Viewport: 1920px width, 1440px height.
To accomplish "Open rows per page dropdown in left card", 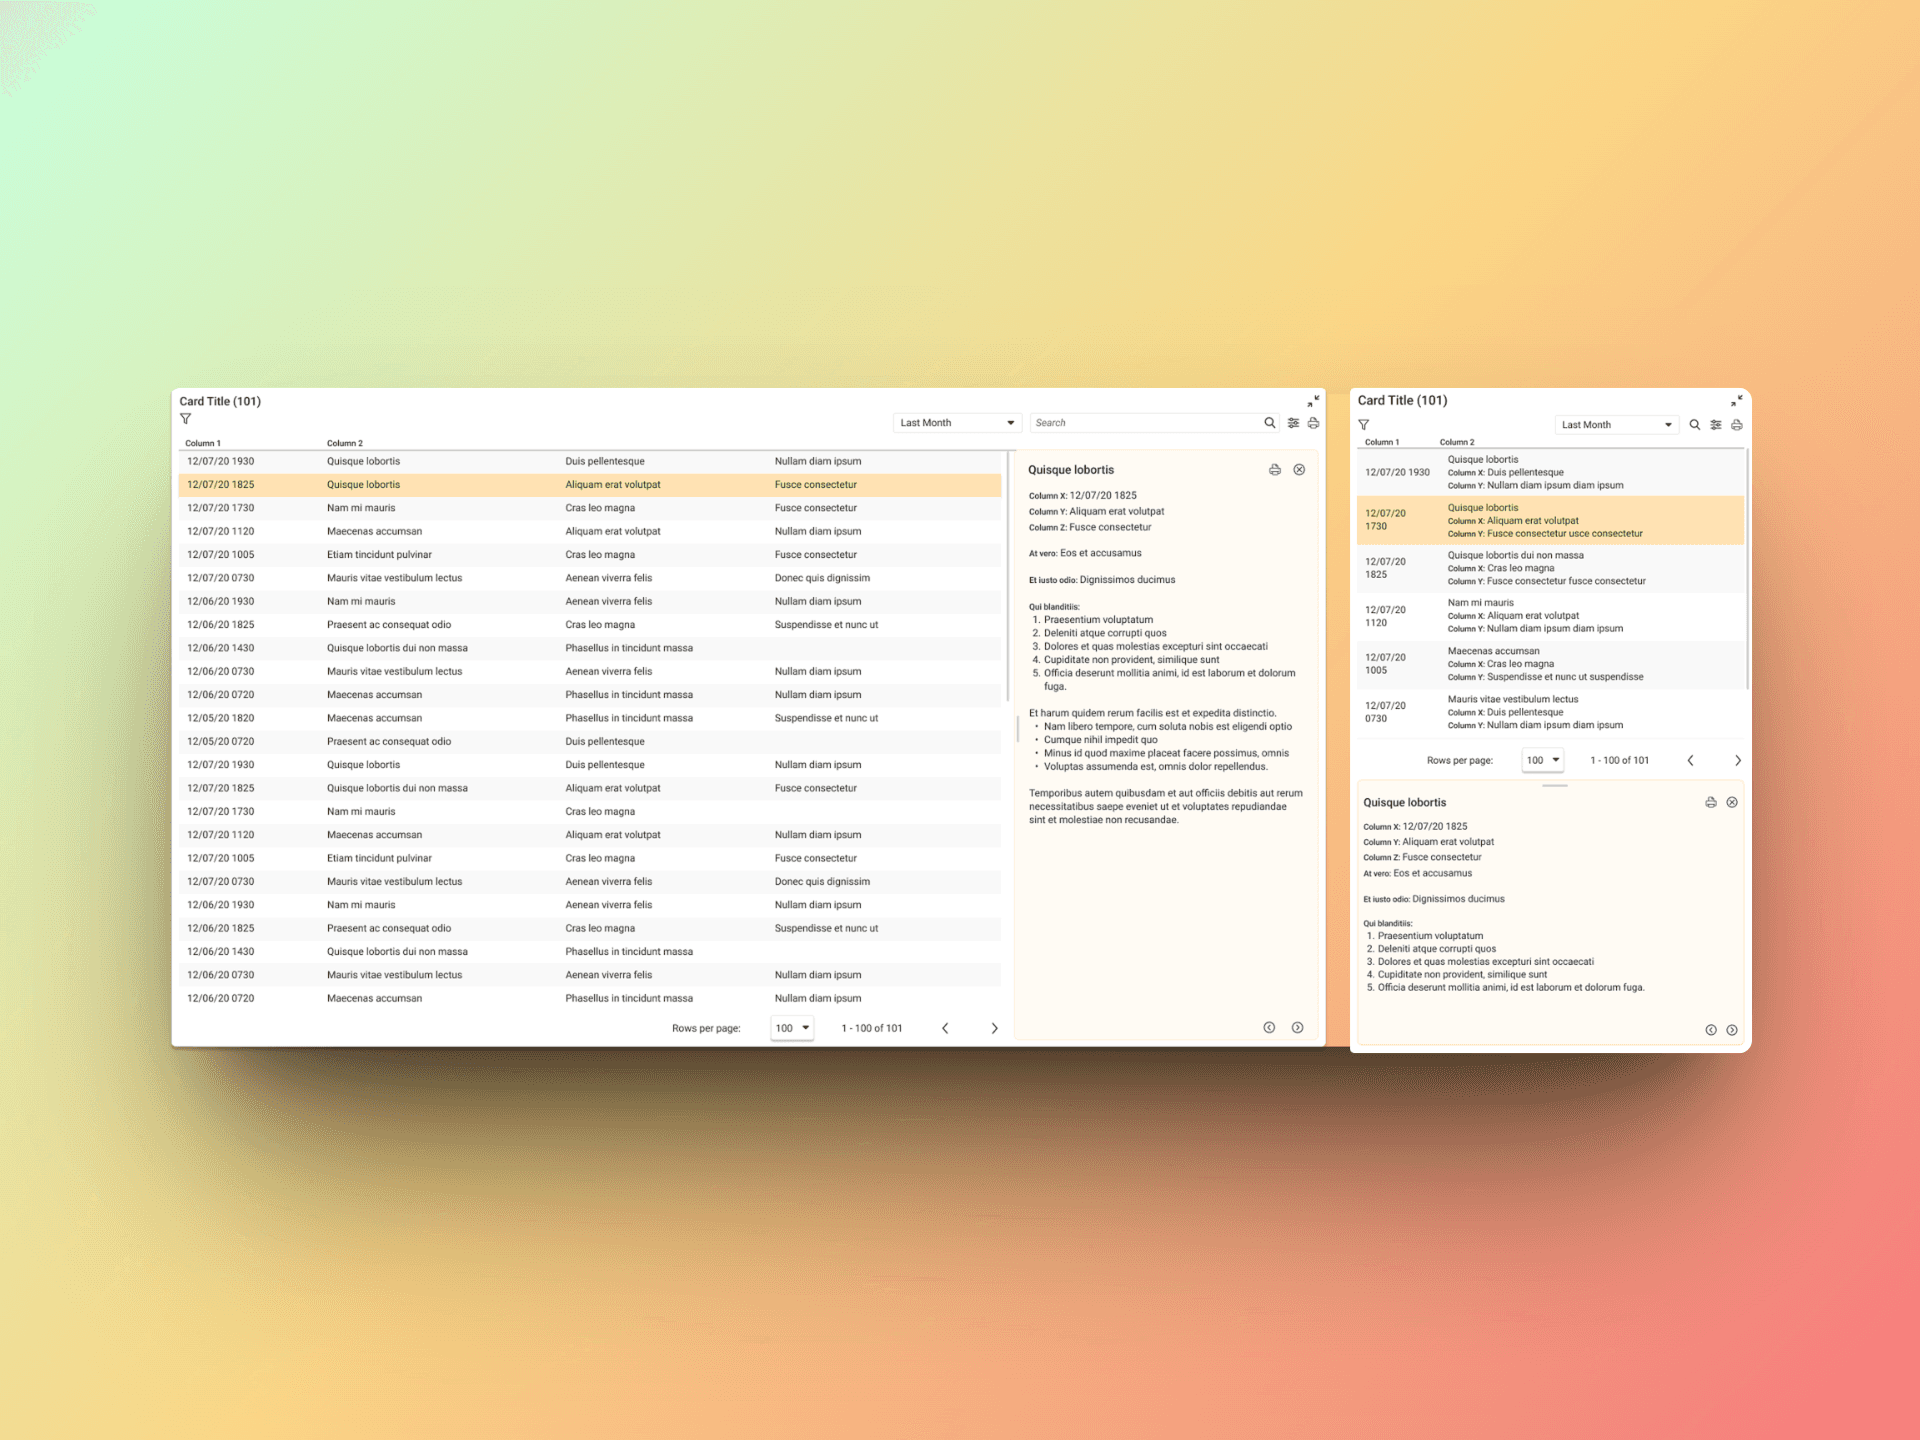I will point(792,1028).
